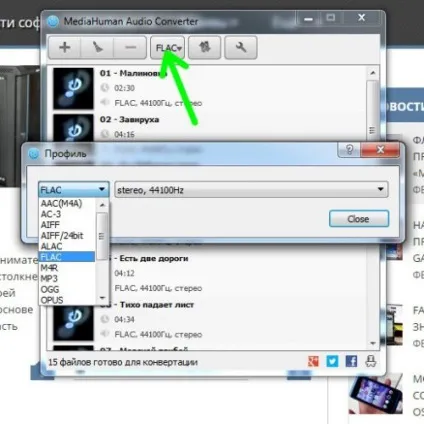This screenshot has width=424, height=424.
Task: Choose OGG in the format list
Action: [x=50, y=289]
